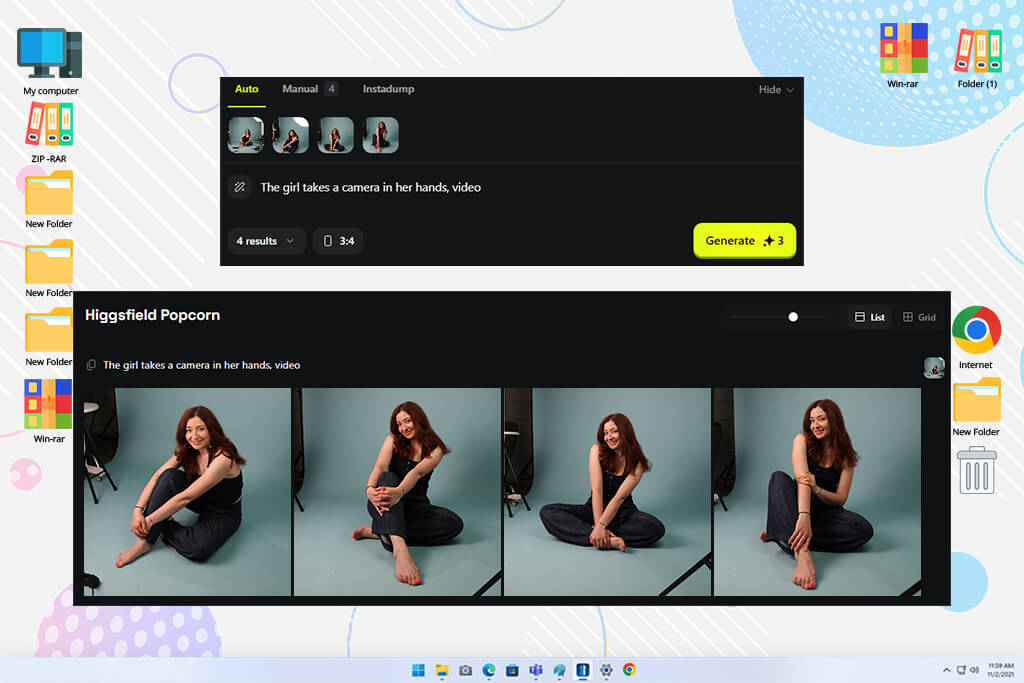Switch to List view
Image resolution: width=1024 pixels, height=683 pixels.
(x=870, y=317)
